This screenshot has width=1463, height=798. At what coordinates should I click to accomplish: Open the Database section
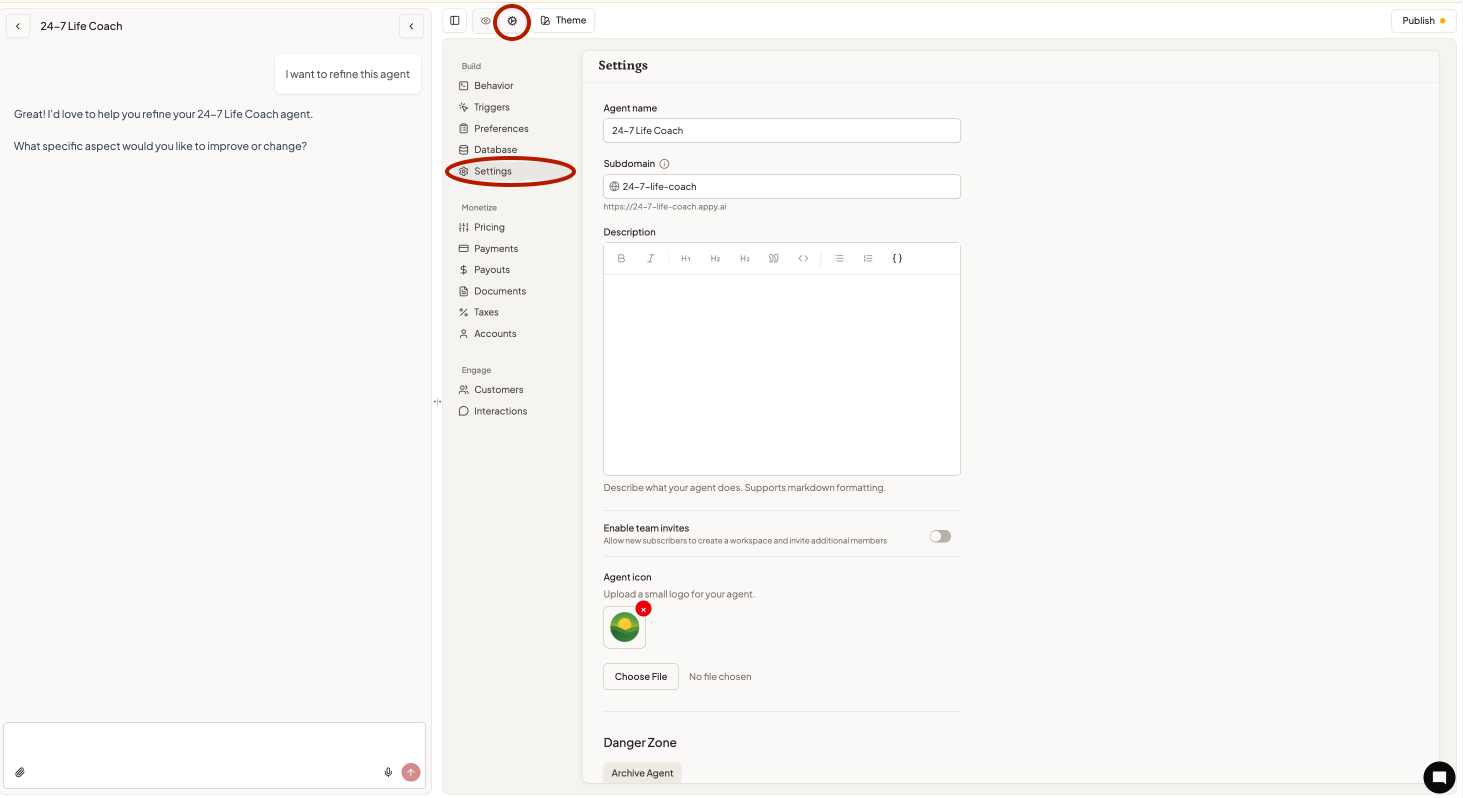click(495, 150)
